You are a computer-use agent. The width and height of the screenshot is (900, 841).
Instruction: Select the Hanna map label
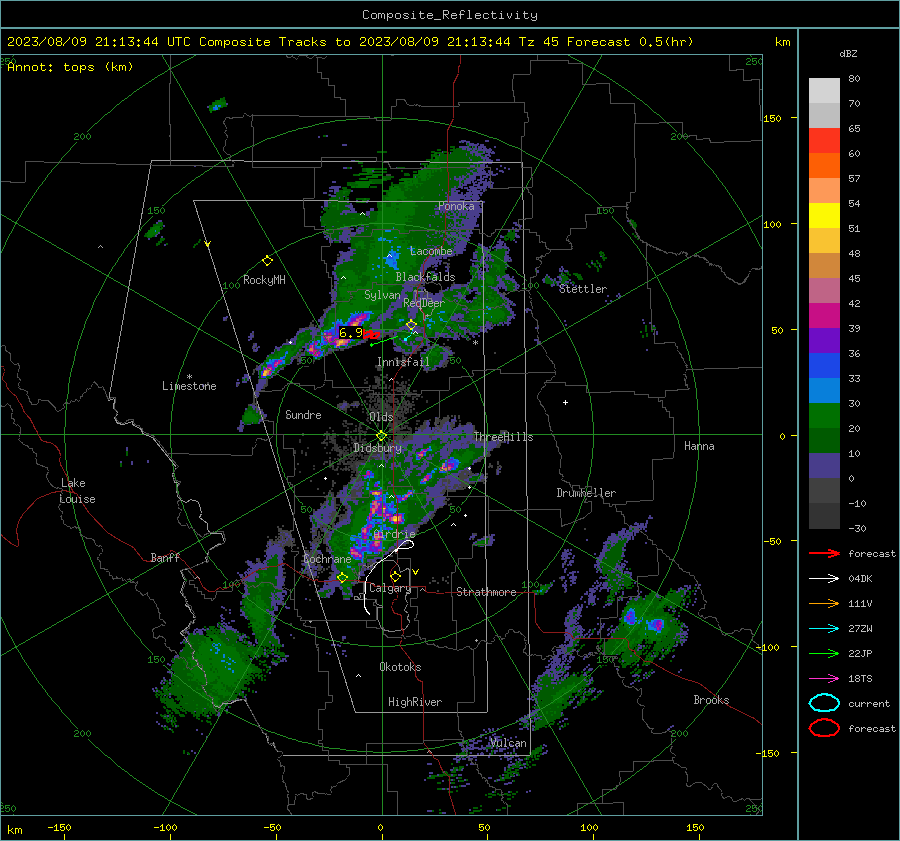tap(699, 445)
